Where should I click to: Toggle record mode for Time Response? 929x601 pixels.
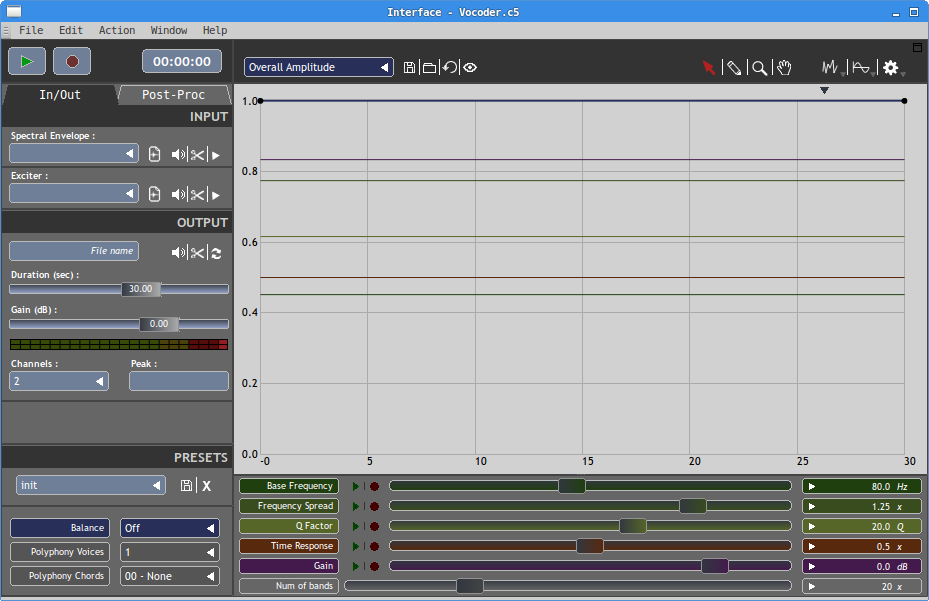click(x=374, y=546)
